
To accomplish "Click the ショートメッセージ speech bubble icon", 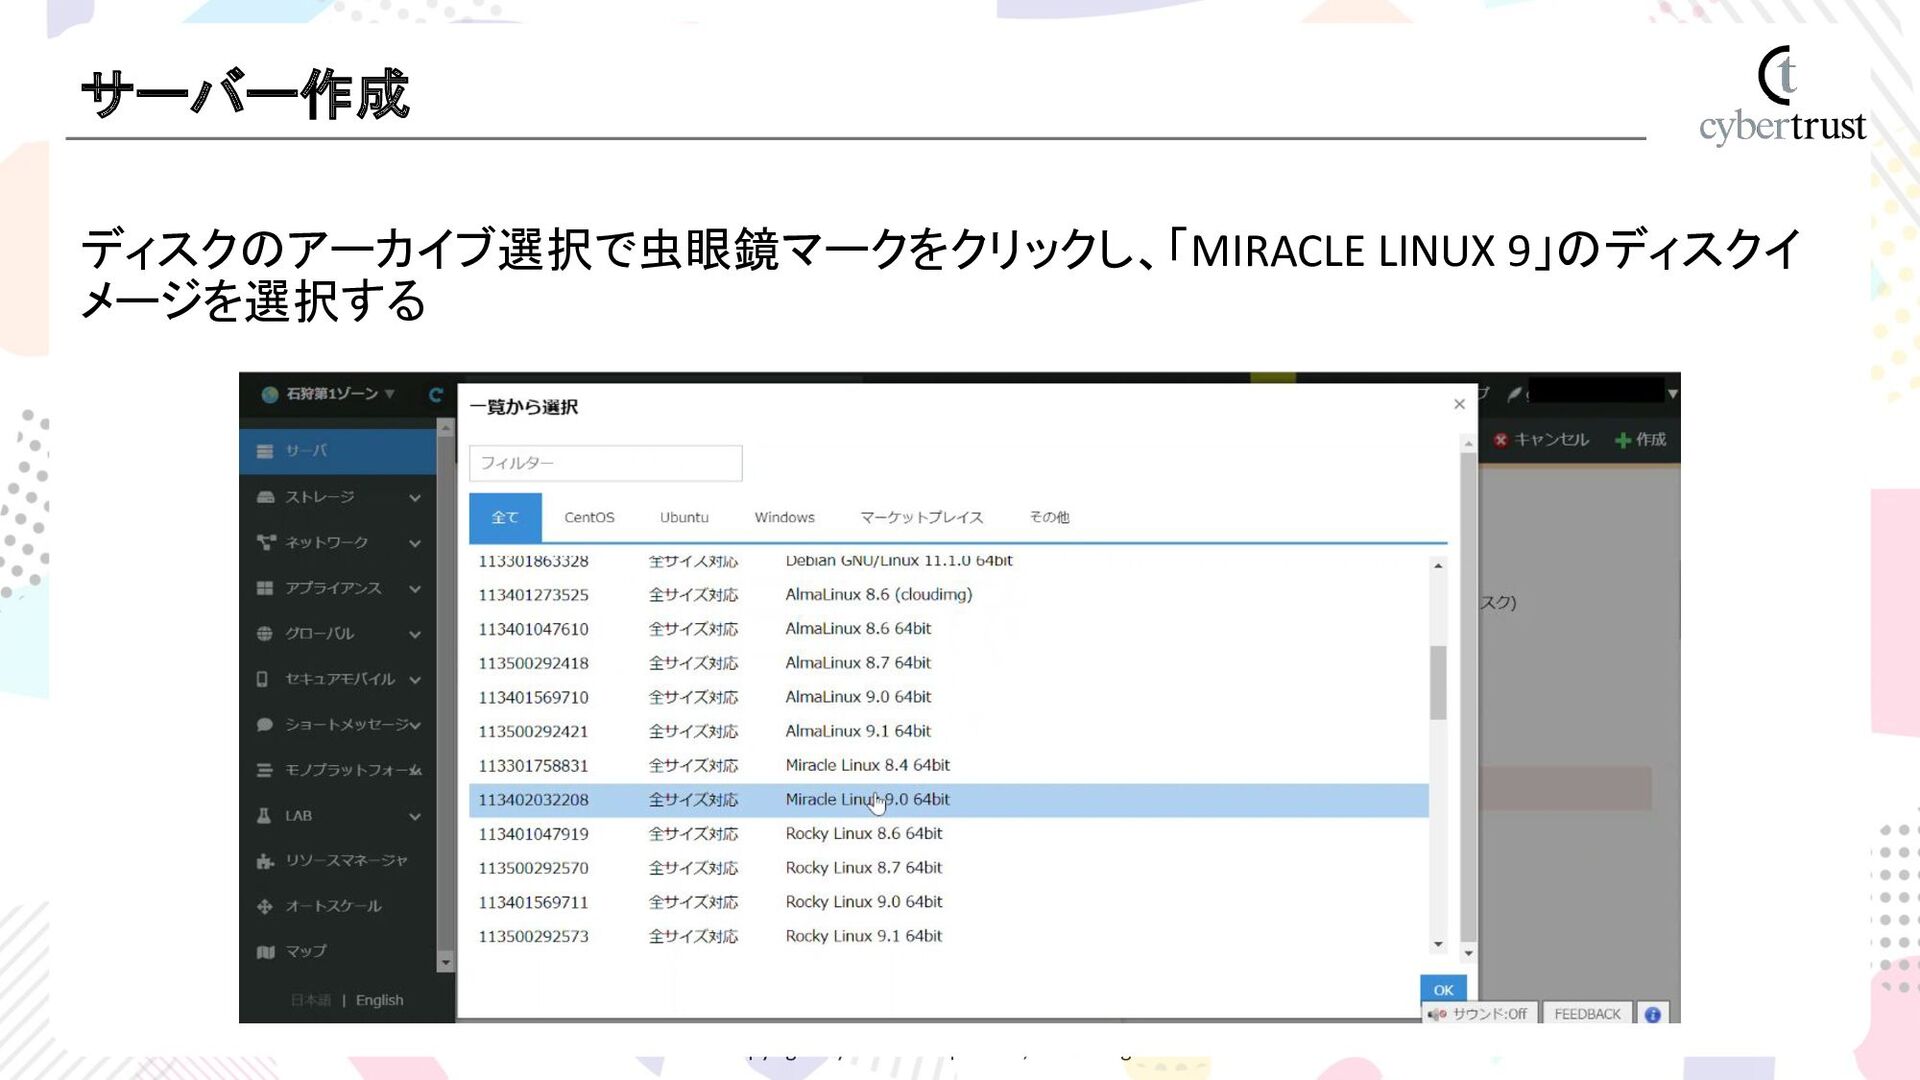I will 265,724.
